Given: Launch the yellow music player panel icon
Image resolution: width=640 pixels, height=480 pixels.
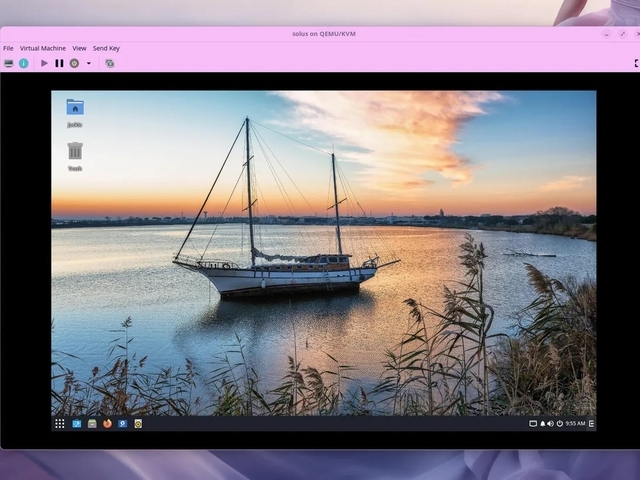Looking at the screenshot, I should (138, 424).
